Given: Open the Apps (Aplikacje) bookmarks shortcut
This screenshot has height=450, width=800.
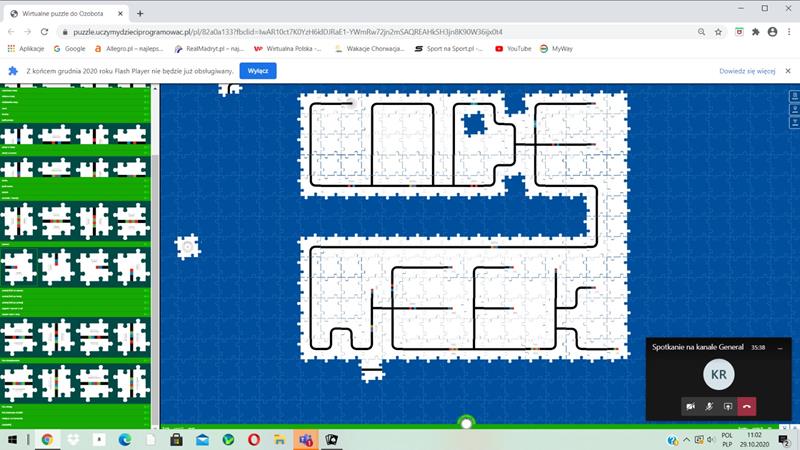Looking at the screenshot, I should [x=25, y=48].
